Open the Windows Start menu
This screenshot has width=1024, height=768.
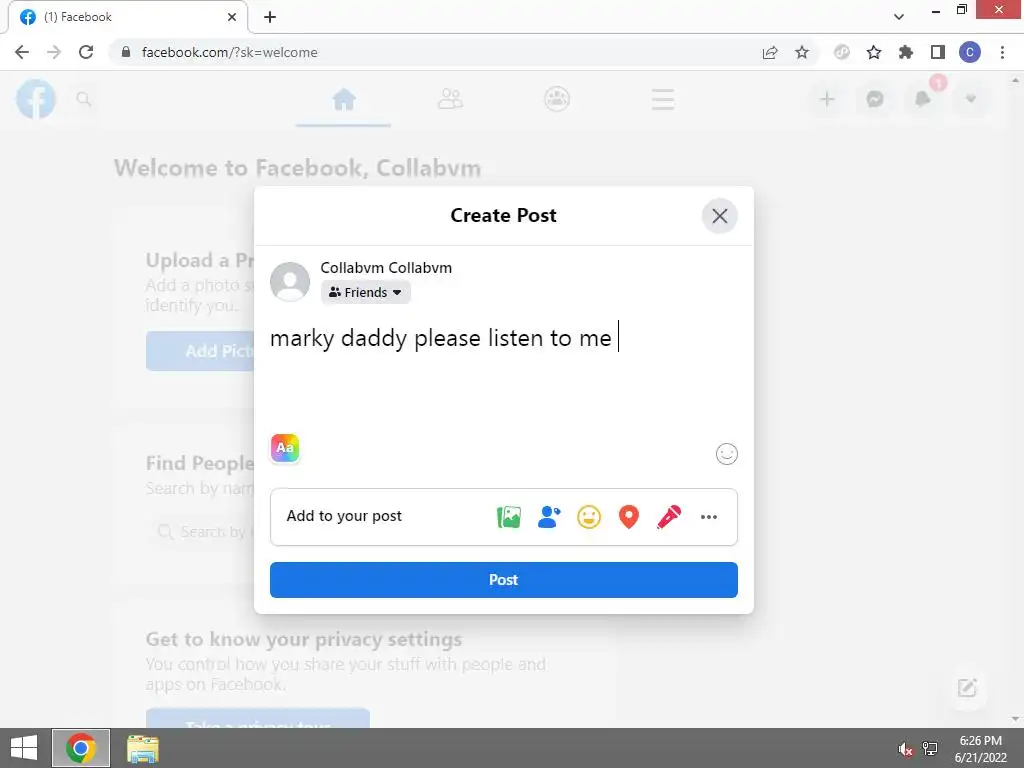coord(24,748)
